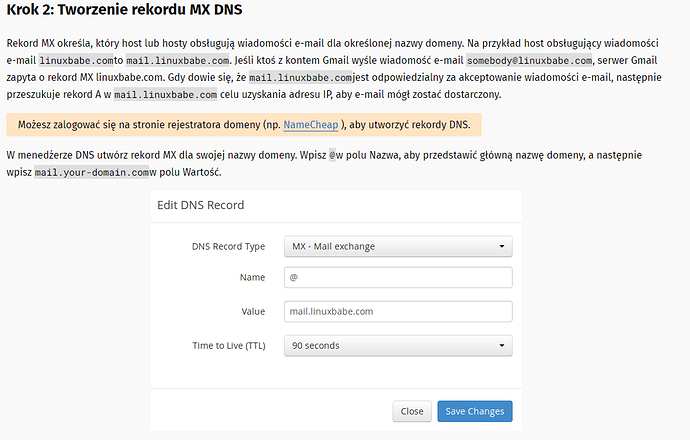Viewport: 690px width, 440px height.
Task: Click the "Name" field label
Action: [x=252, y=278]
